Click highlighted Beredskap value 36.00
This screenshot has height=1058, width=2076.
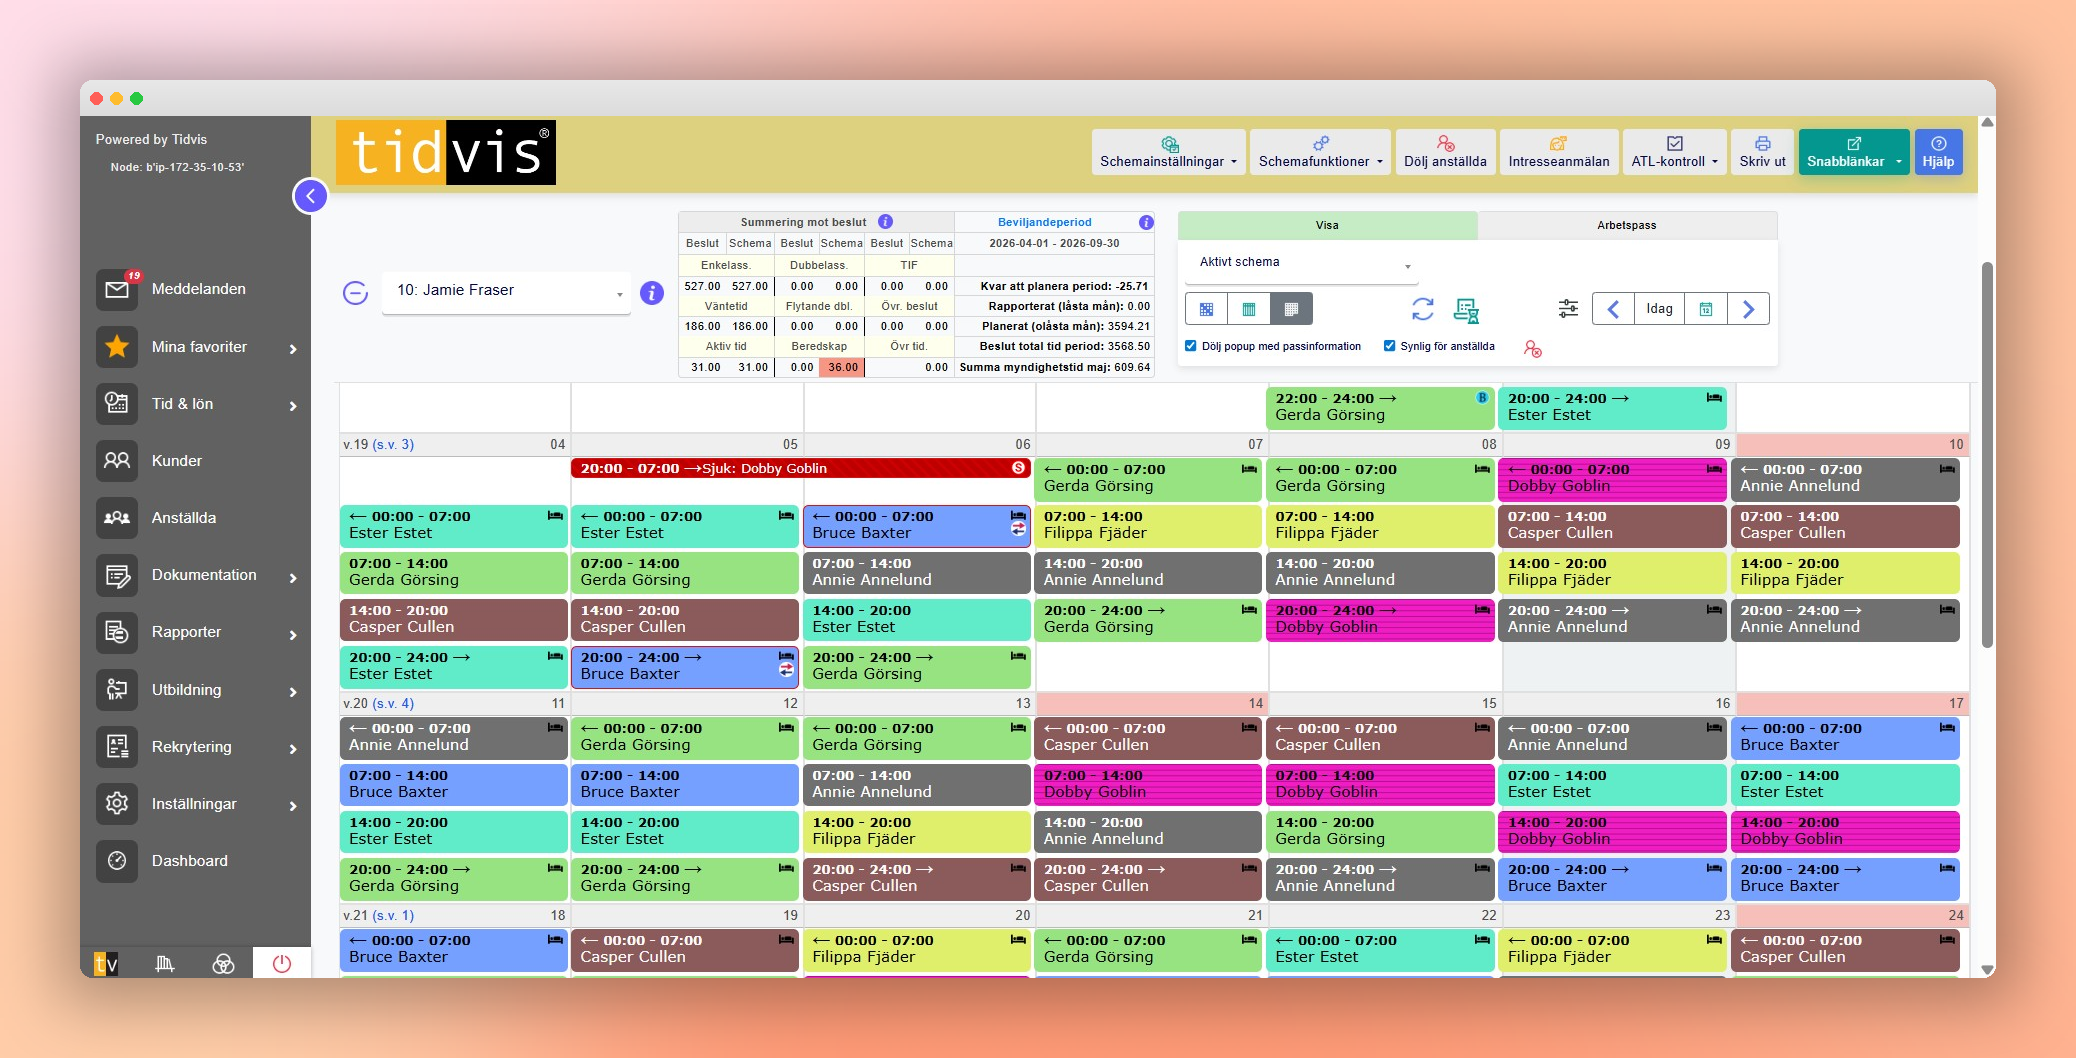(x=843, y=367)
